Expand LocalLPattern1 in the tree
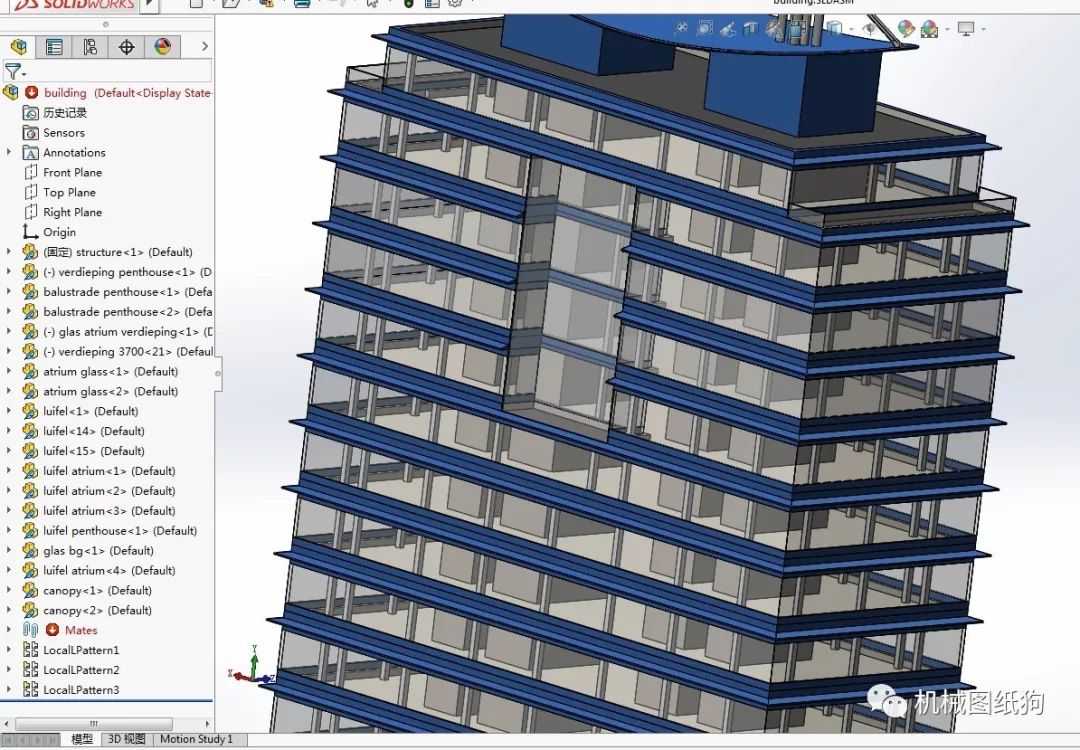This screenshot has width=1080, height=750. pyautogui.click(x=8, y=649)
